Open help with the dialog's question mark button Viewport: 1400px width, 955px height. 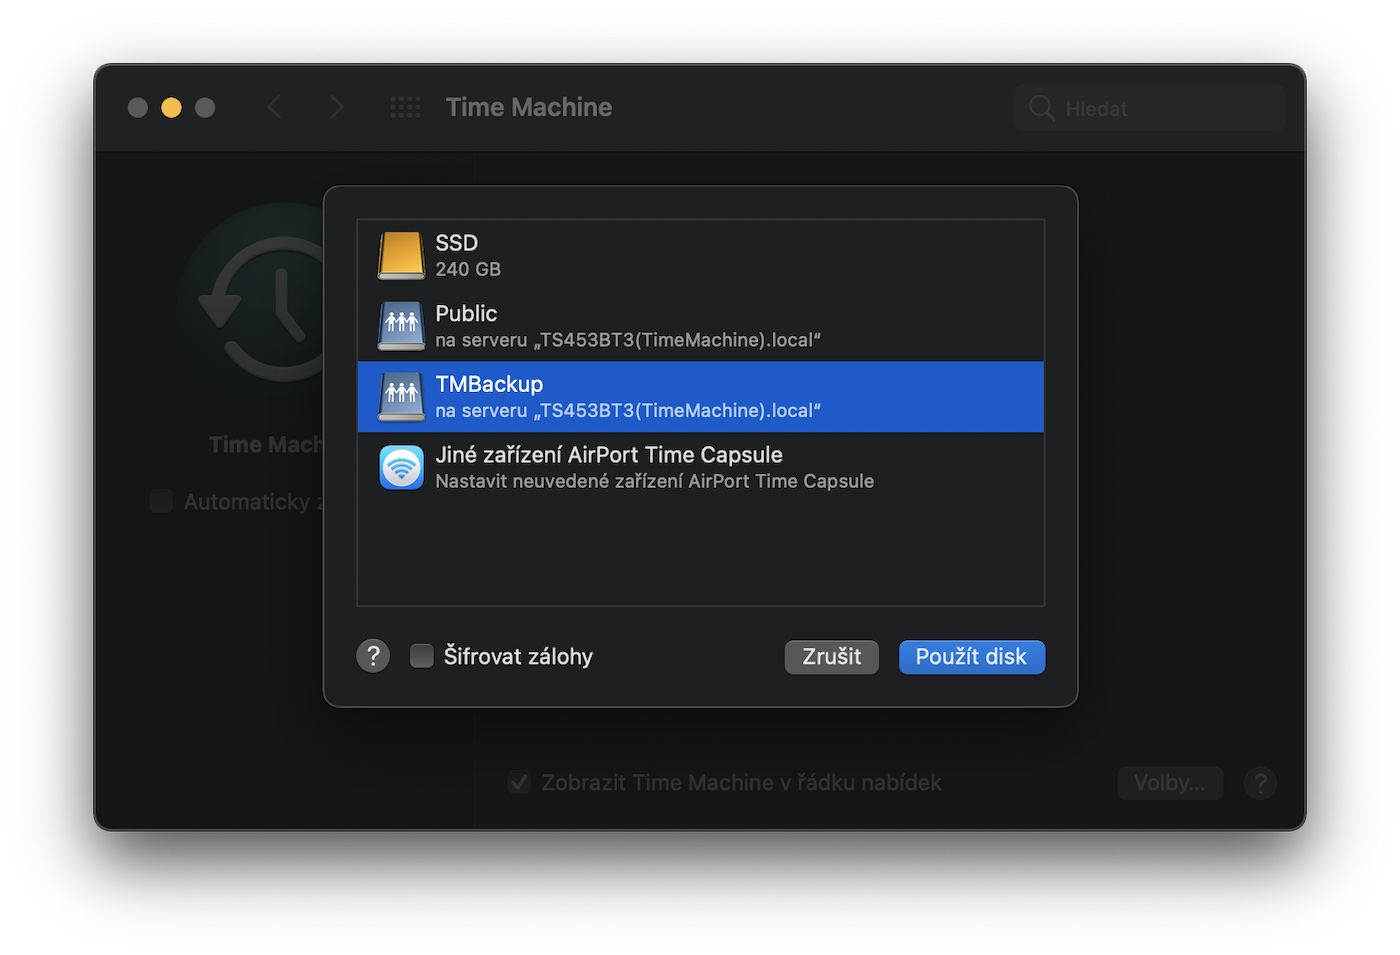tap(373, 656)
